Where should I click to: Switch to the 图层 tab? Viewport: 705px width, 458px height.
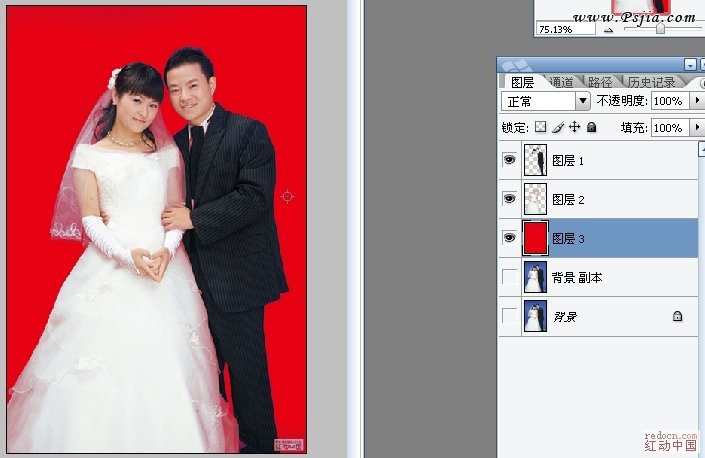pyautogui.click(x=522, y=82)
